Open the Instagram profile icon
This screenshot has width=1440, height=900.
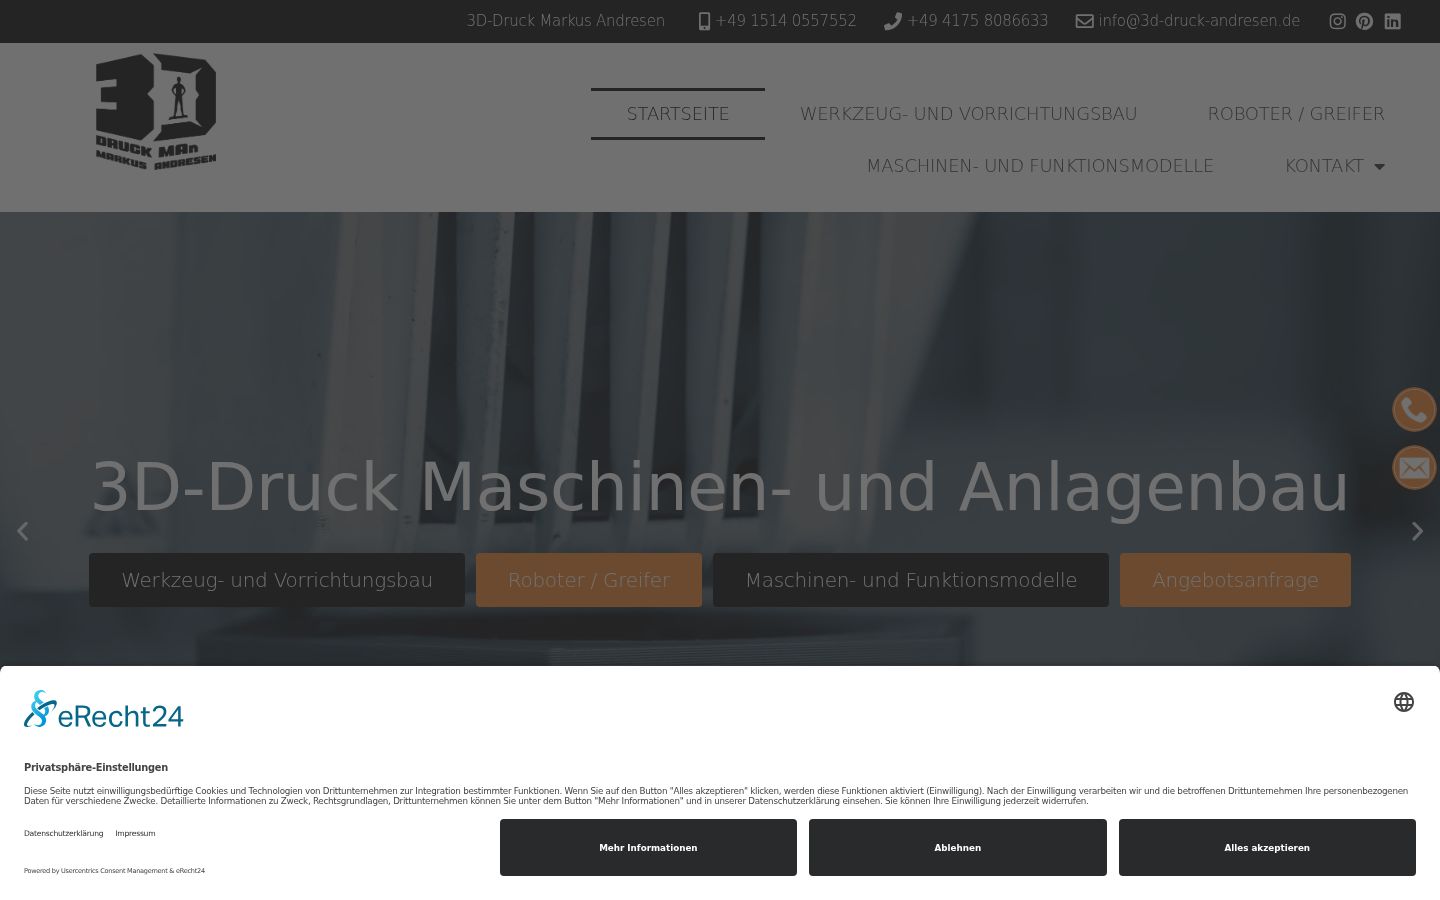[1337, 21]
